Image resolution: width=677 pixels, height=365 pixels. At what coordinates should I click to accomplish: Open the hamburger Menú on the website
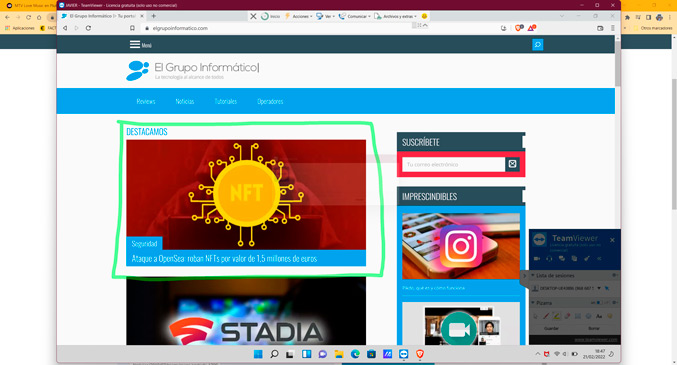click(x=140, y=44)
